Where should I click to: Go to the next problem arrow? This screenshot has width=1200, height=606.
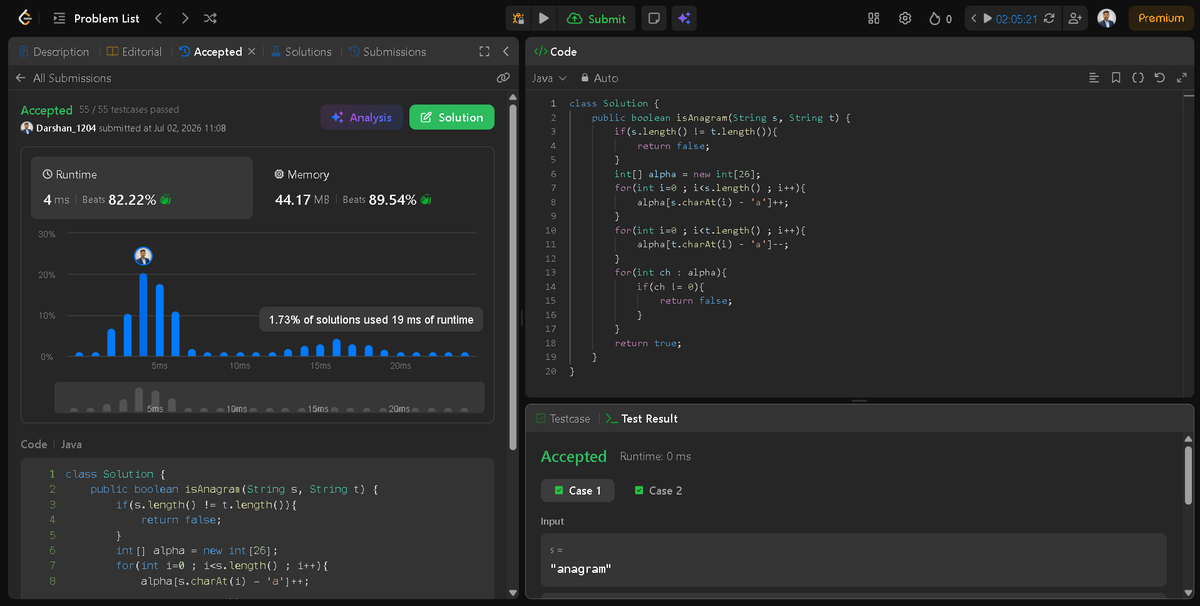(x=184, y=18)
